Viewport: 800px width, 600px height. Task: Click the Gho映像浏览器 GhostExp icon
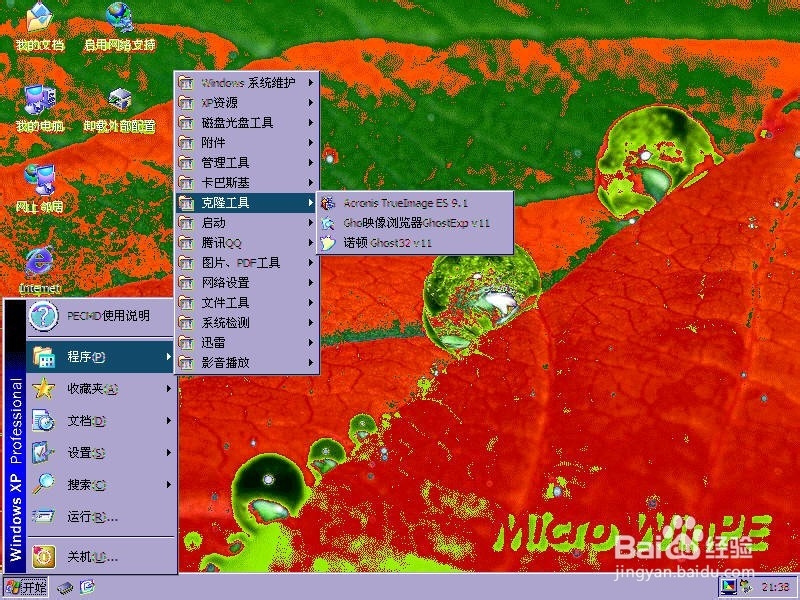point(328,223)
